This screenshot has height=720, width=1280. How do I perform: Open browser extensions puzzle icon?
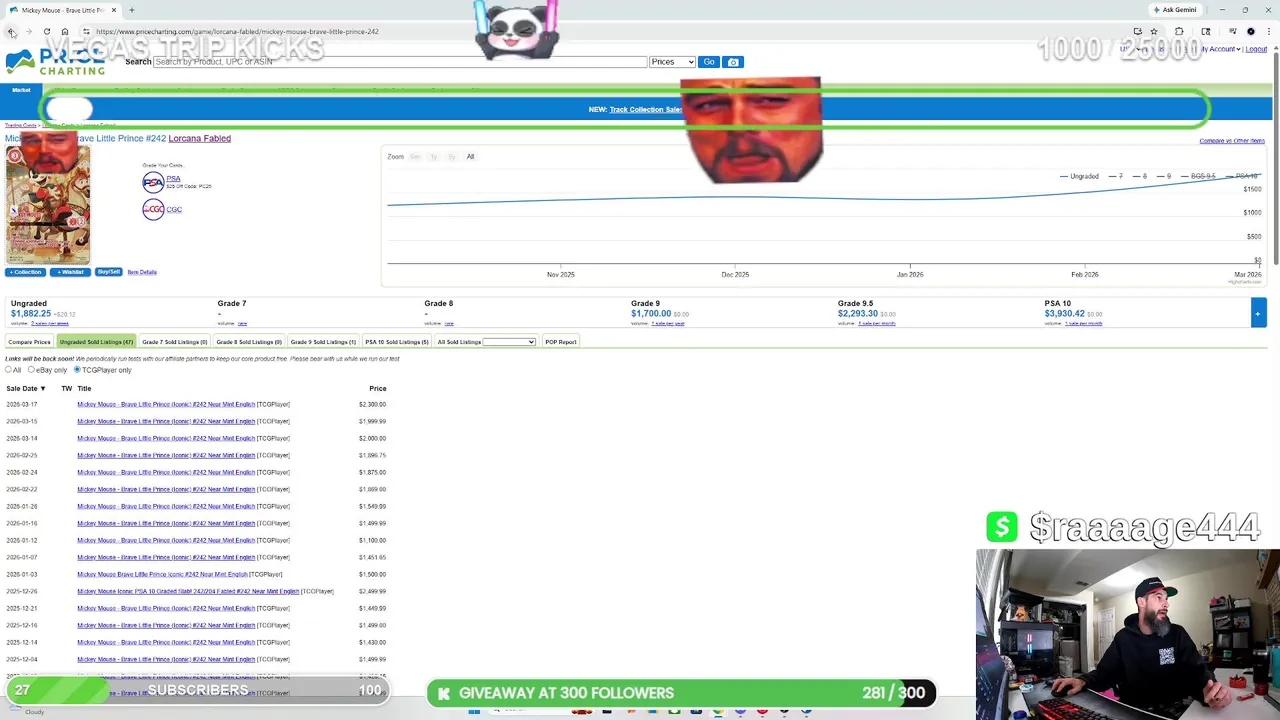pyautogui.click(x=1179, y=32)
